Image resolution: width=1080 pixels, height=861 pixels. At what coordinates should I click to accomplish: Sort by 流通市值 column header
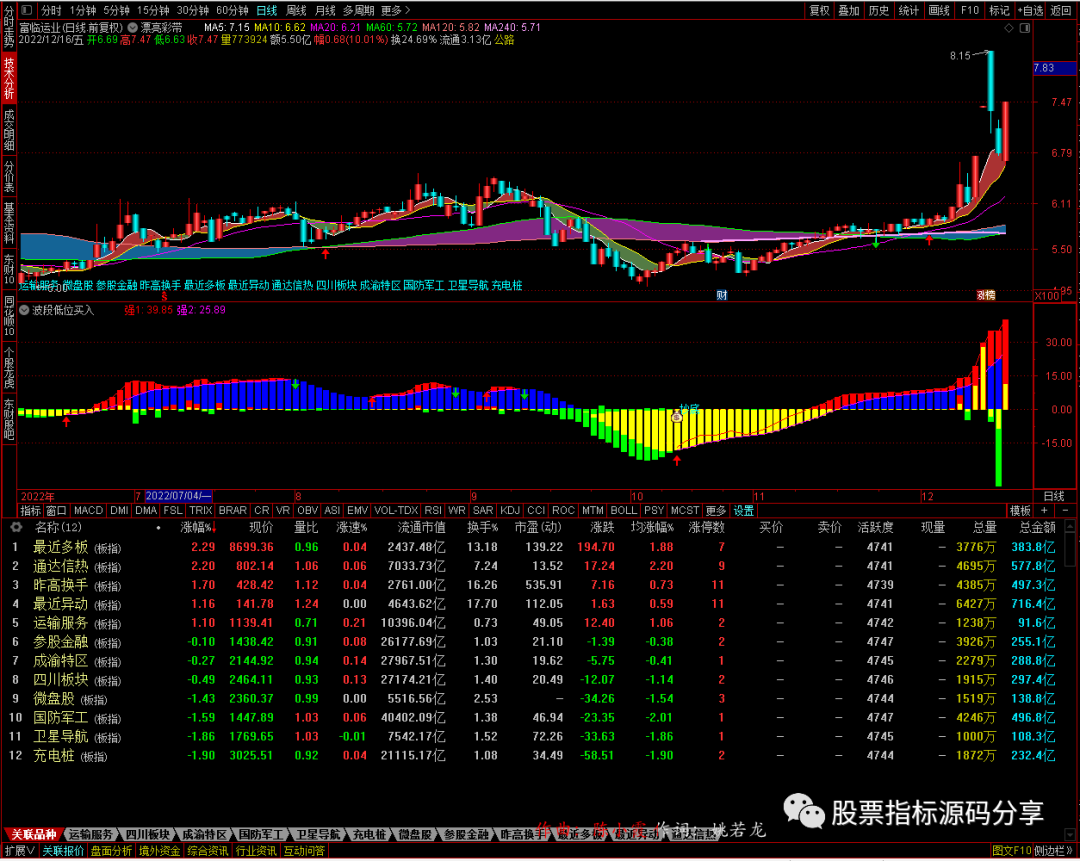pos(422,528)
